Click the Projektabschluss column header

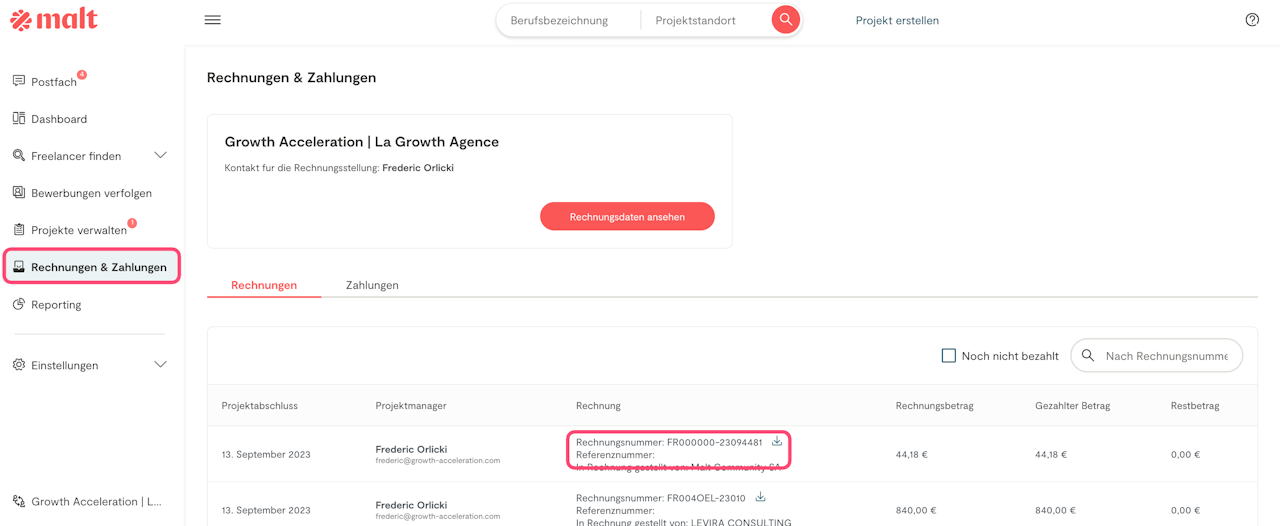(260, 405)
